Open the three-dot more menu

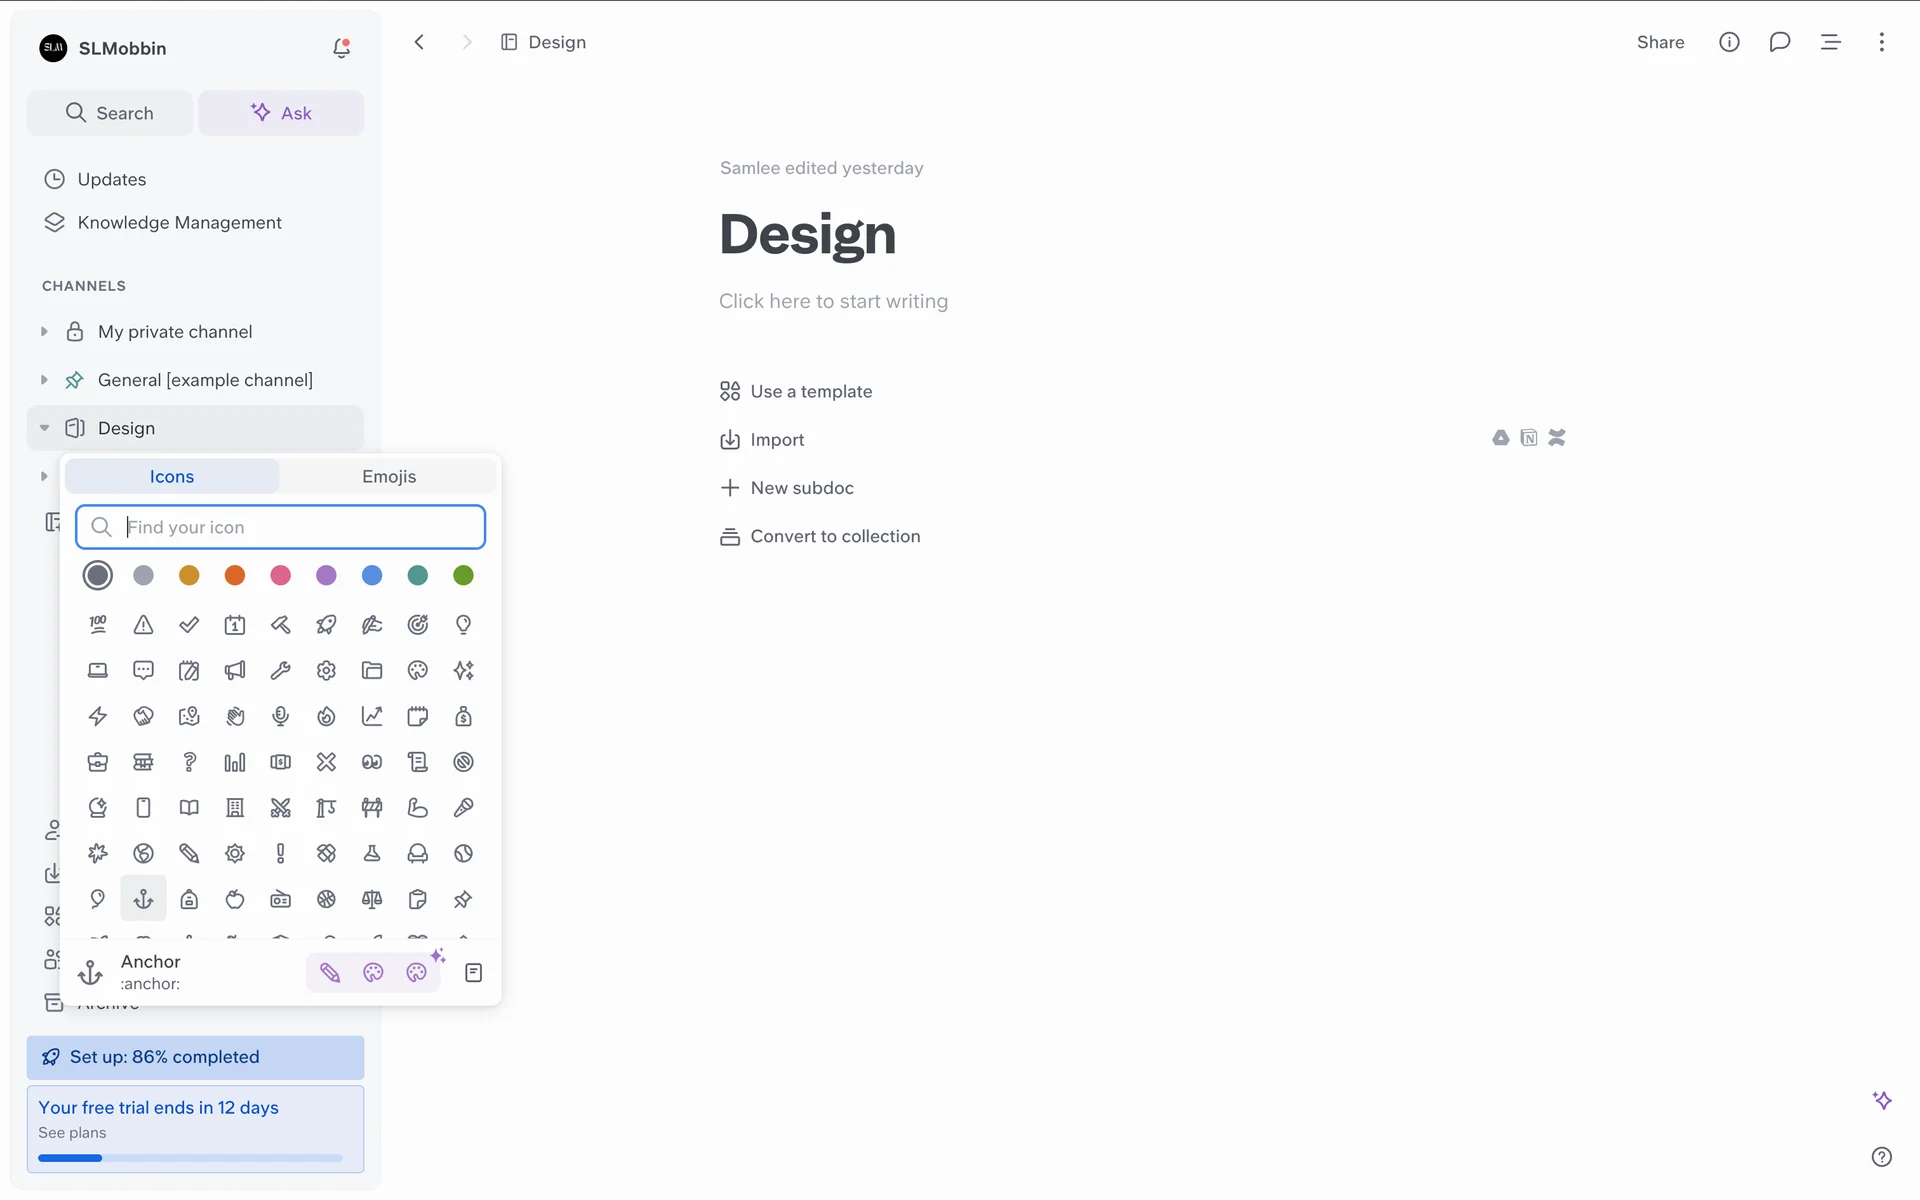point(1881,42)
